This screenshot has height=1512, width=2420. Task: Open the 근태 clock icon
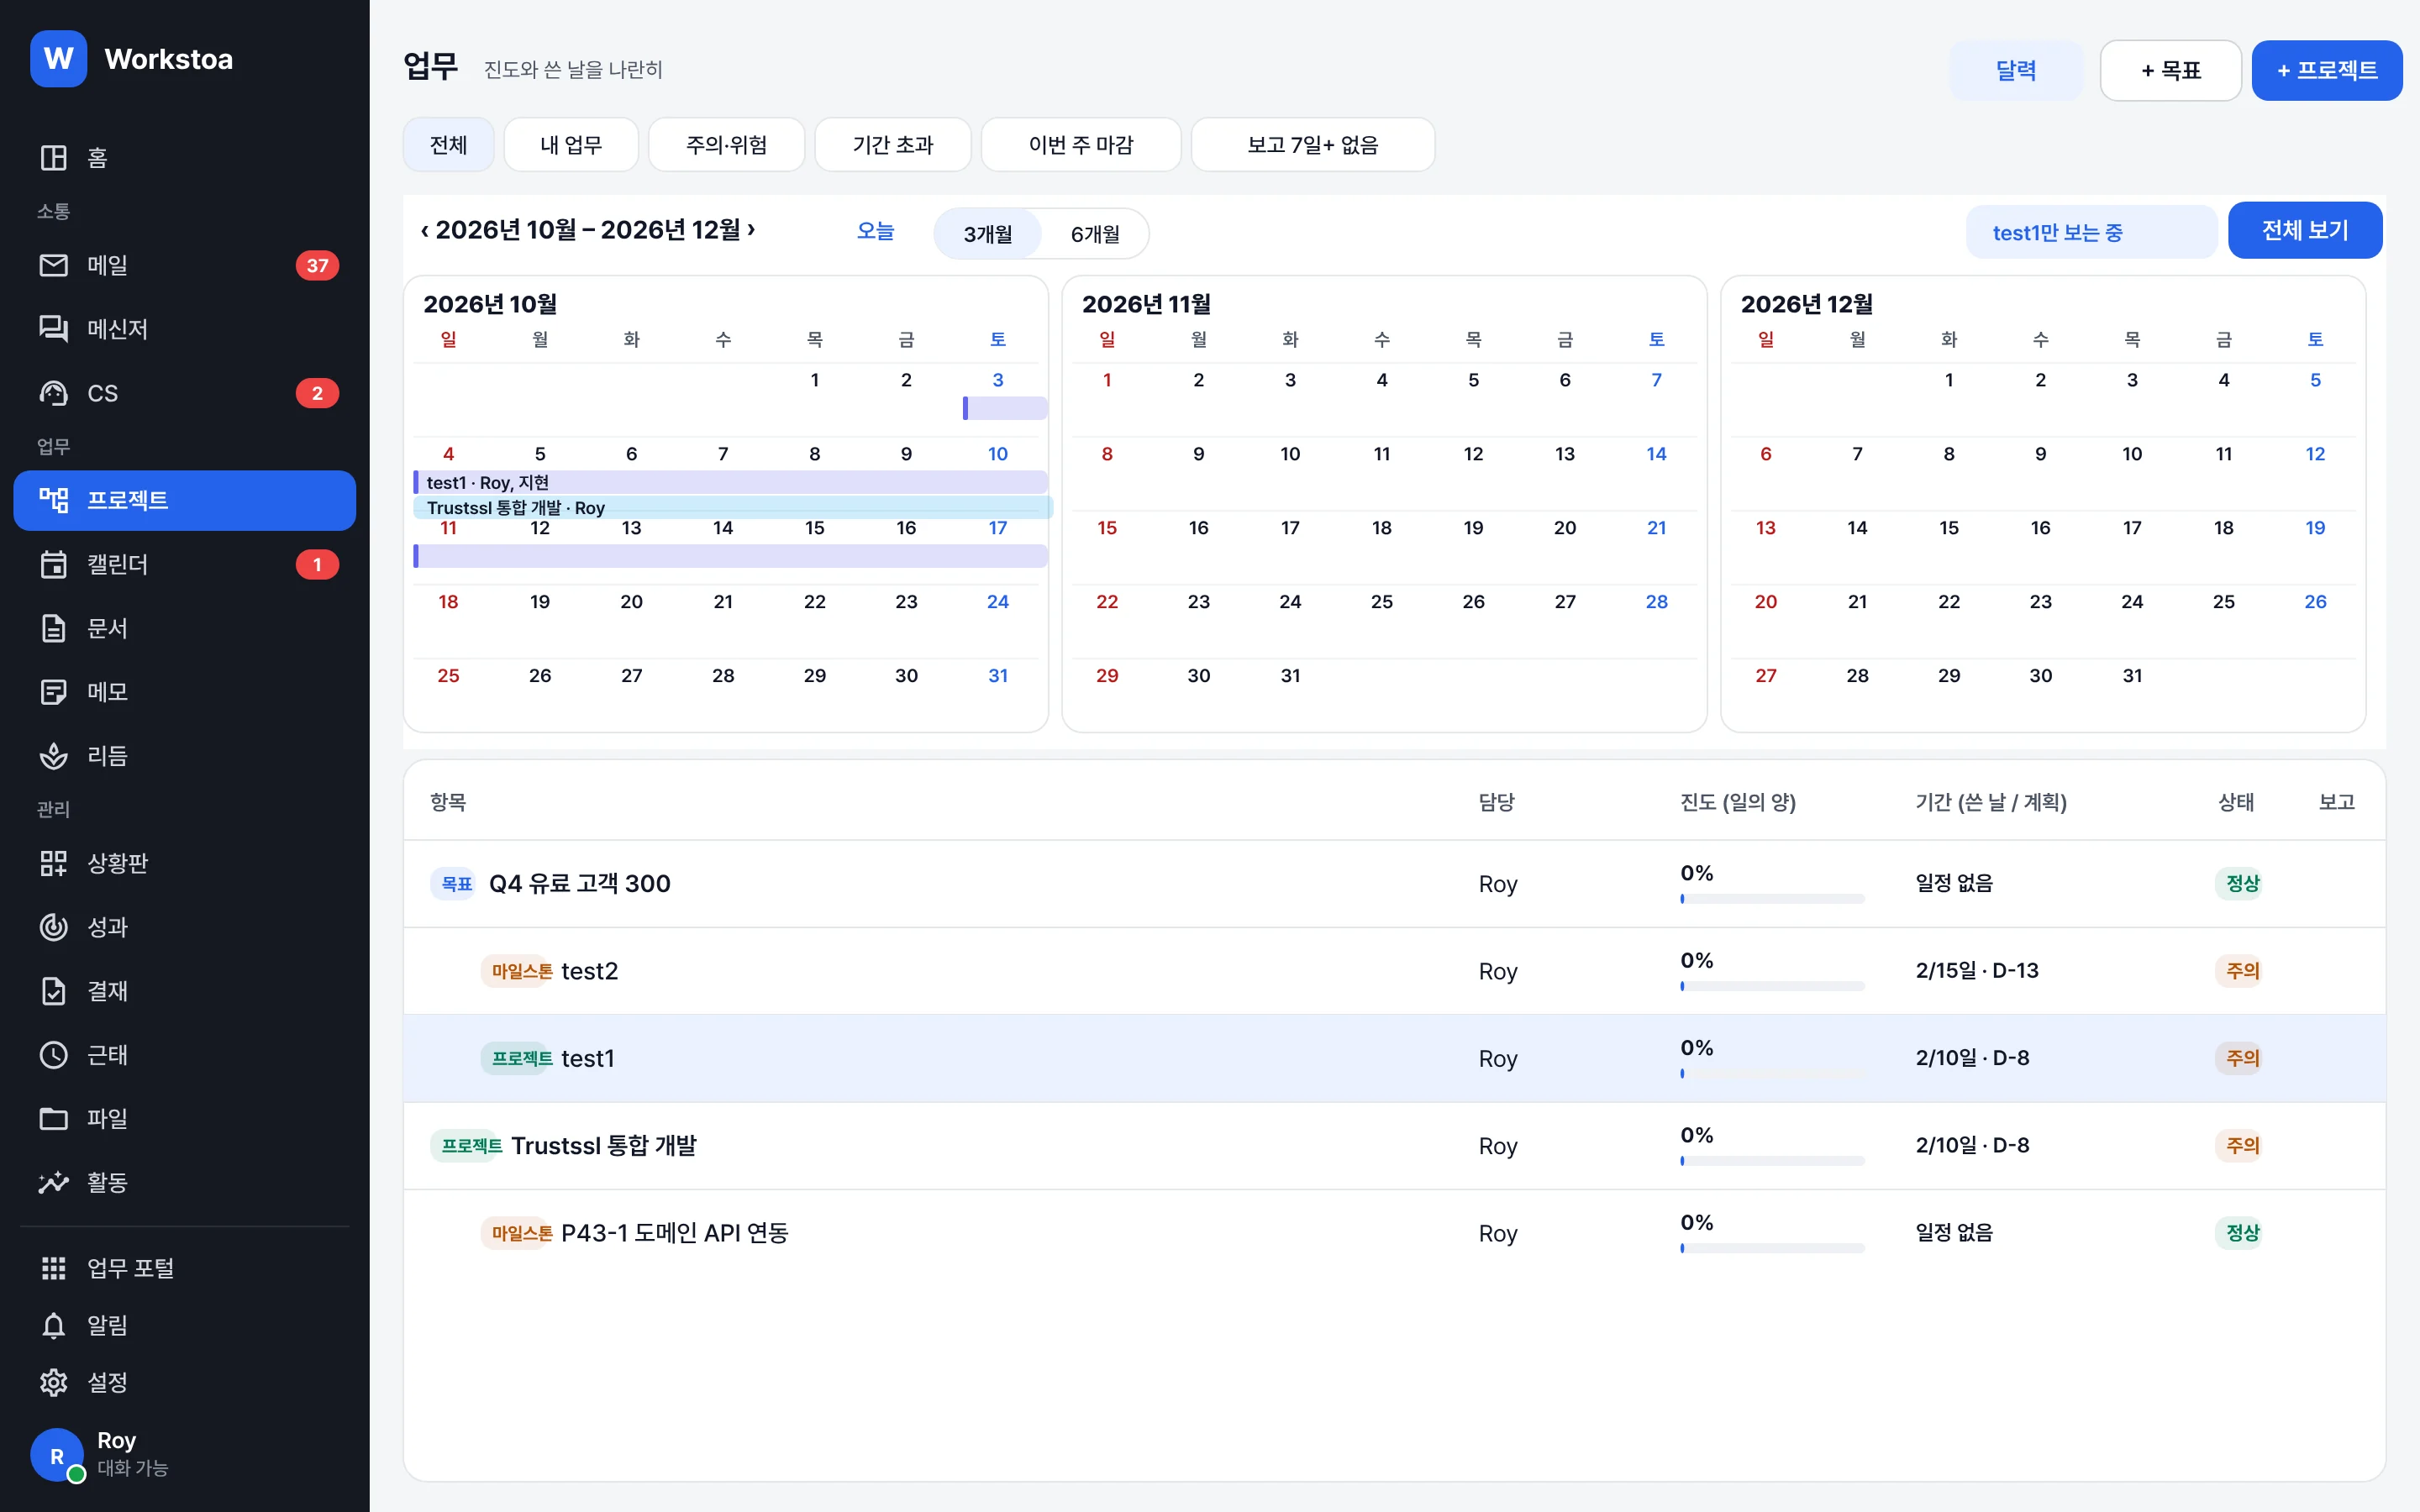pyautogui.click(x=53, y=1055)
